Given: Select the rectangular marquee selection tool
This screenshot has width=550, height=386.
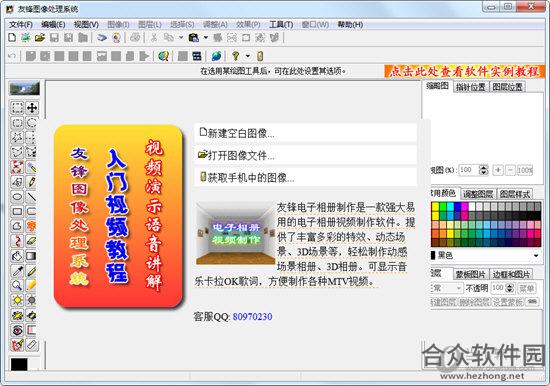Looking at the screenshot, I should click(17, 108).
